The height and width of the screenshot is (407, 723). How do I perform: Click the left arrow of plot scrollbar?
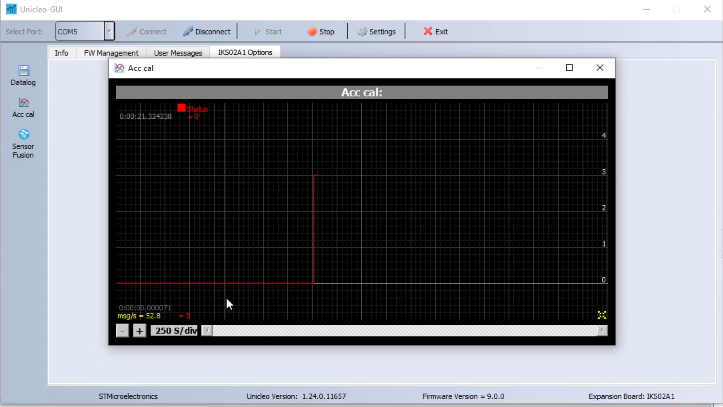[207, 330]
